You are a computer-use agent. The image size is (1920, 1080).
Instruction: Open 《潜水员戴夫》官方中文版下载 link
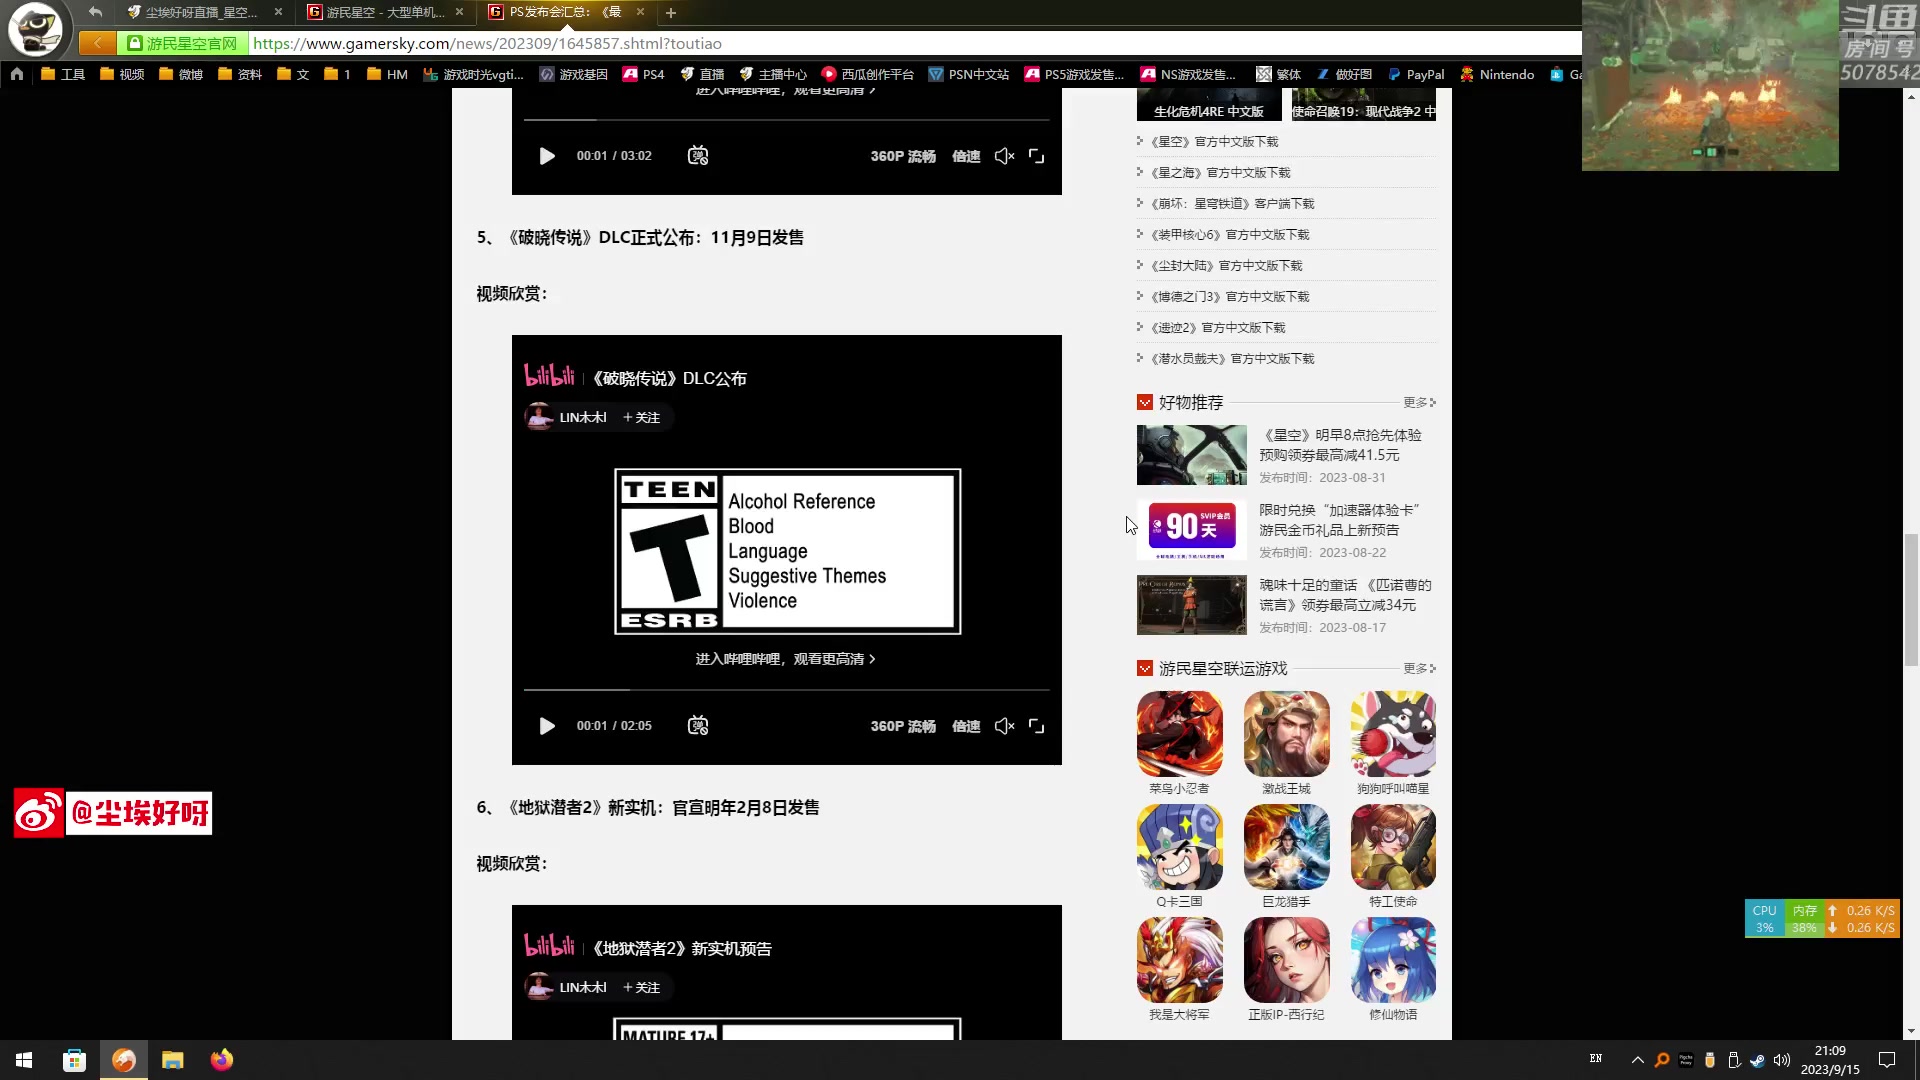pos(1232,359)
